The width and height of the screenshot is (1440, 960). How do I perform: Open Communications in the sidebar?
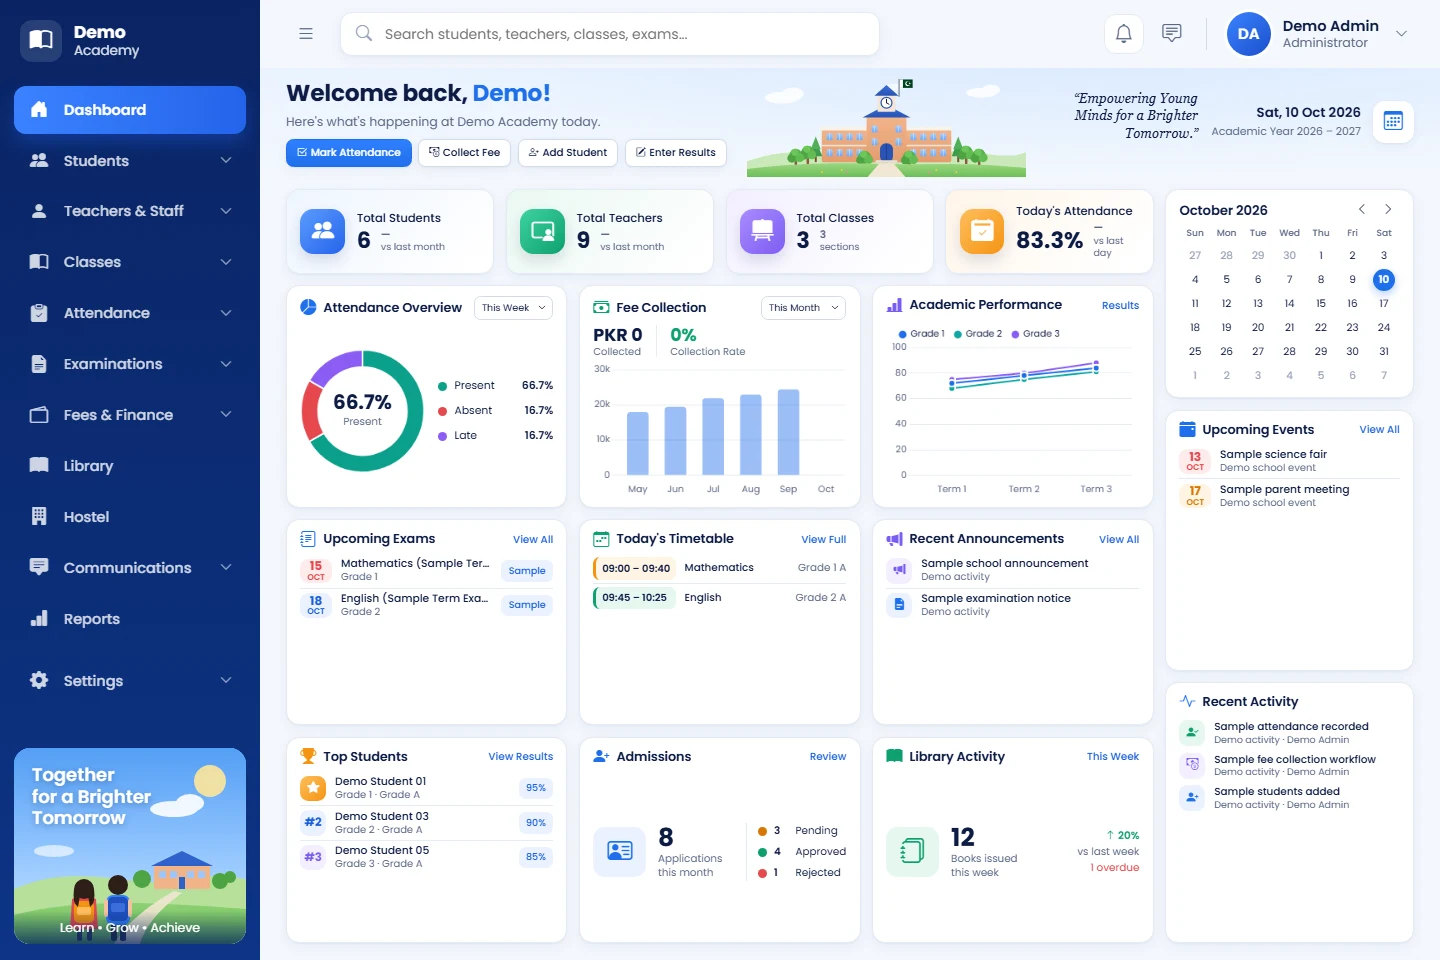pyautogui.click(x=130, y=567)
